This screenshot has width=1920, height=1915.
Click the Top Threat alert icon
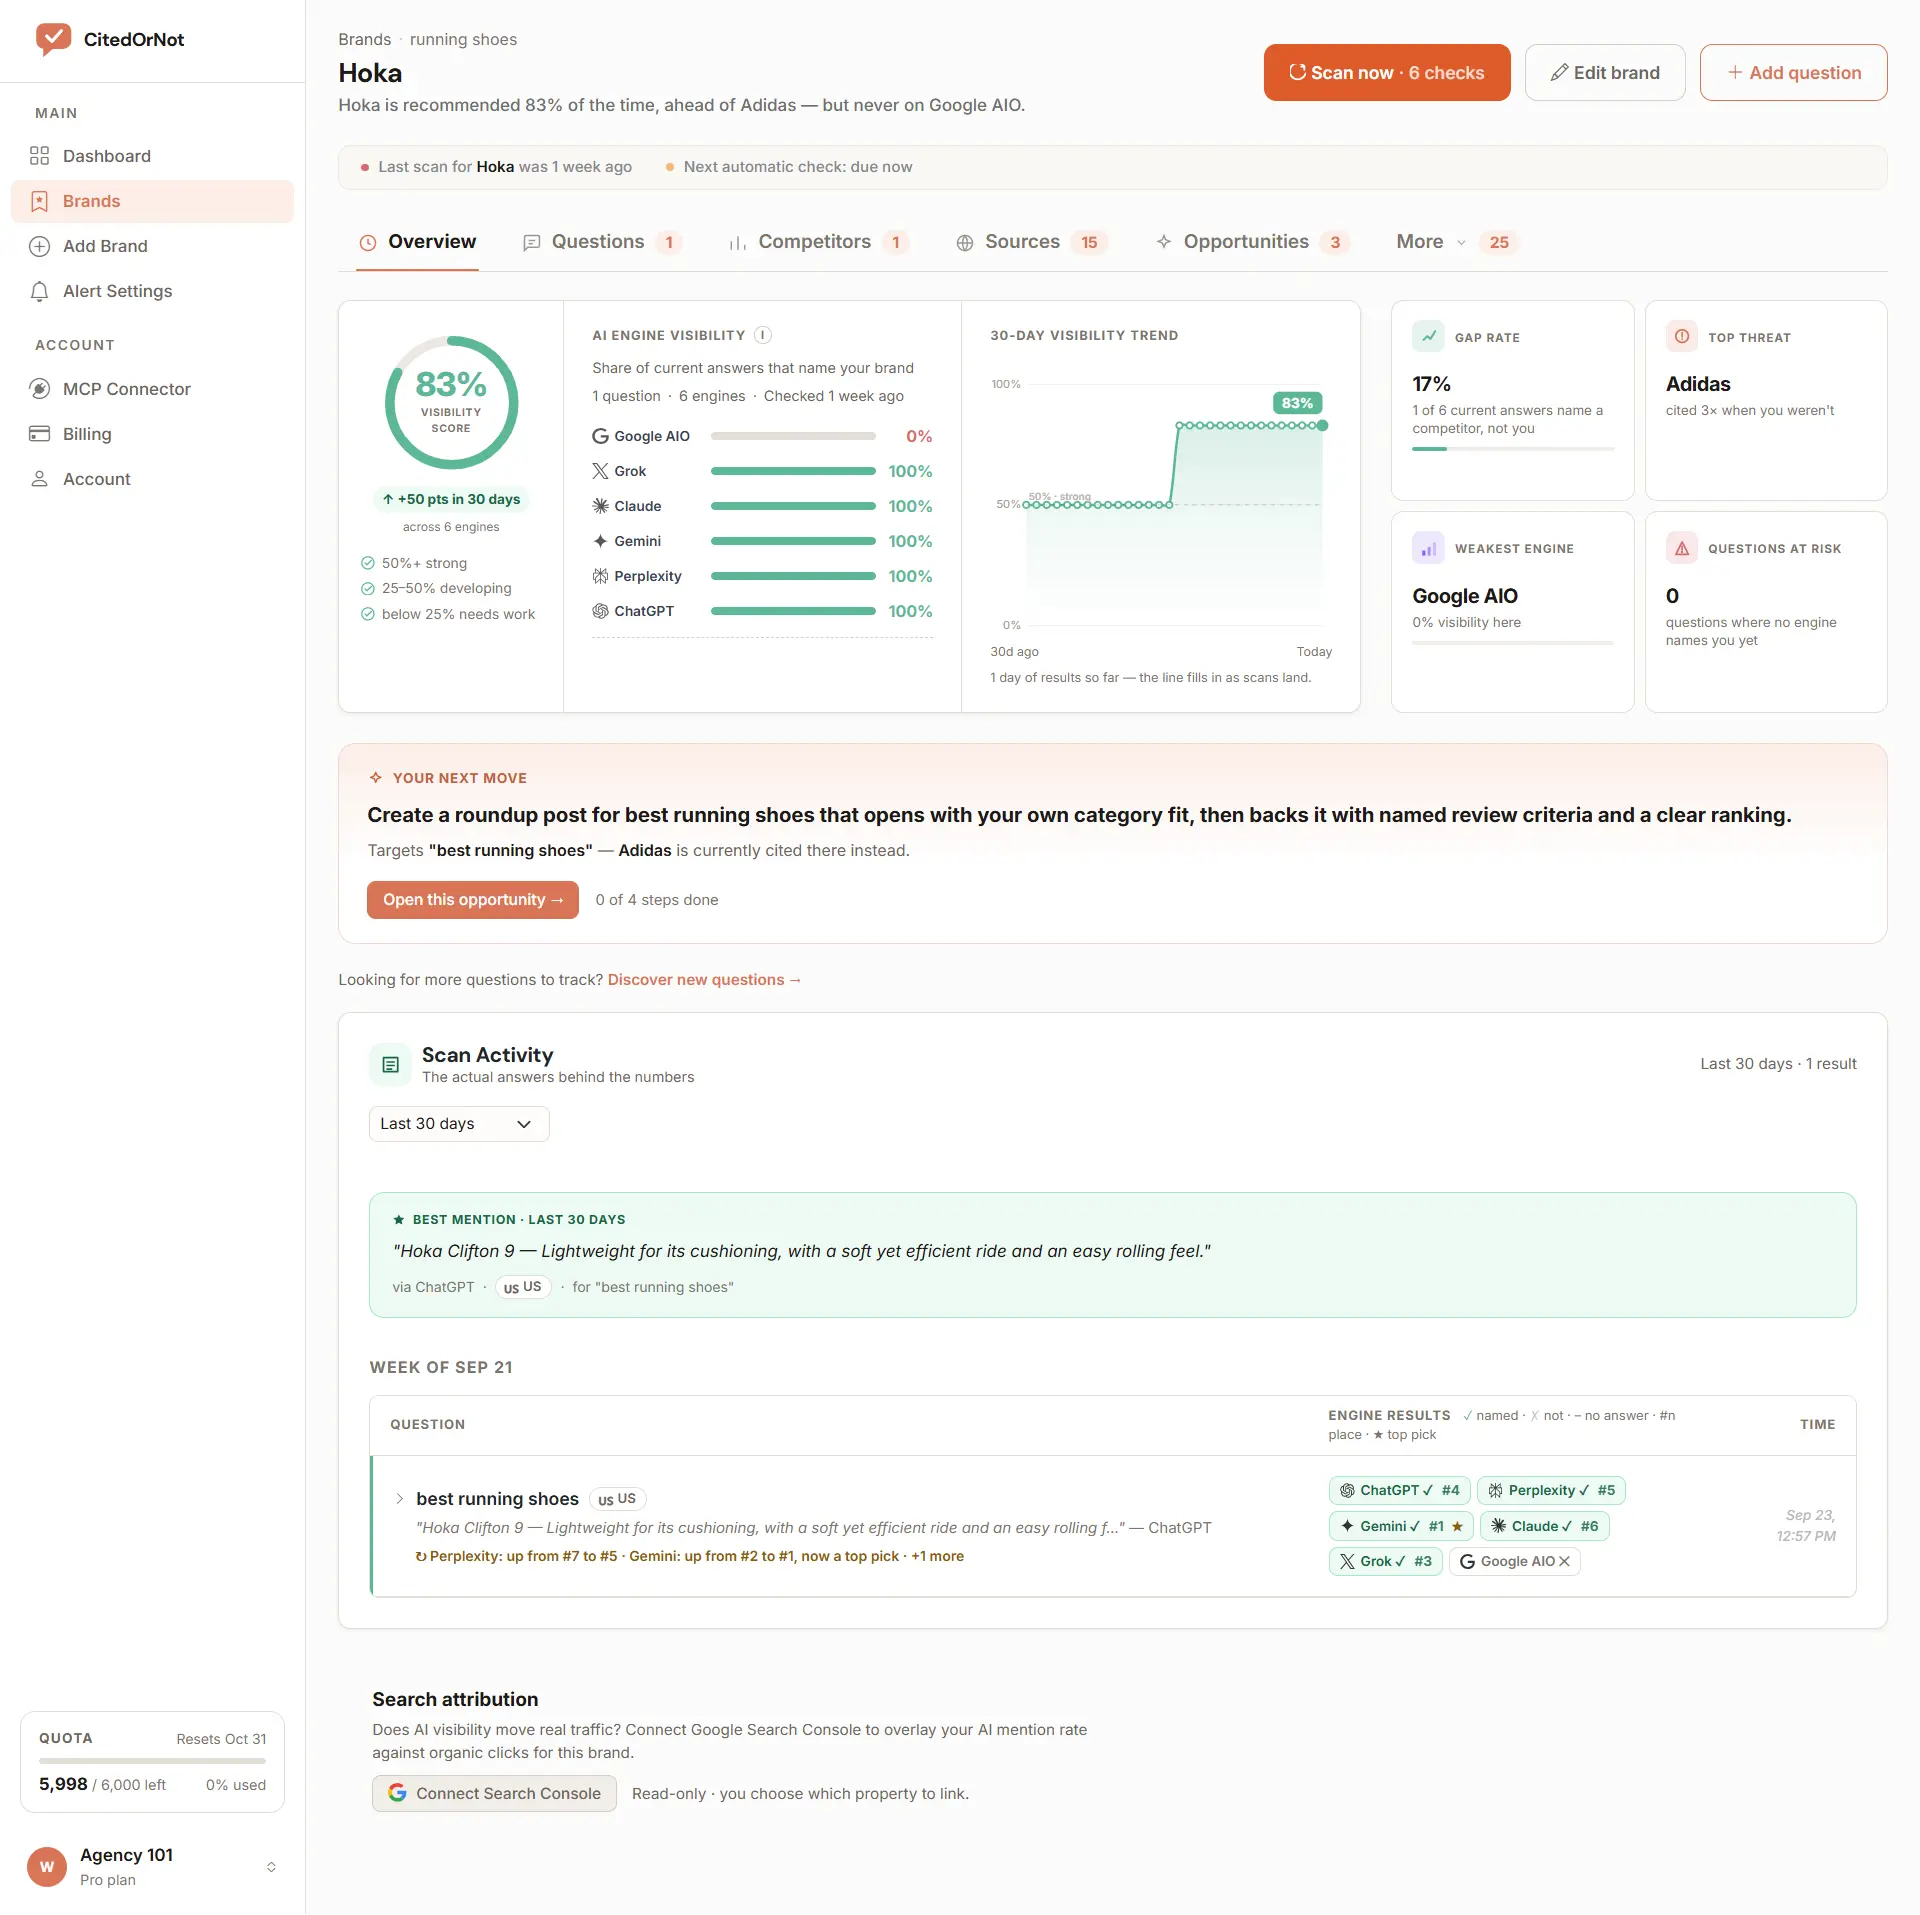[1682, 337]
